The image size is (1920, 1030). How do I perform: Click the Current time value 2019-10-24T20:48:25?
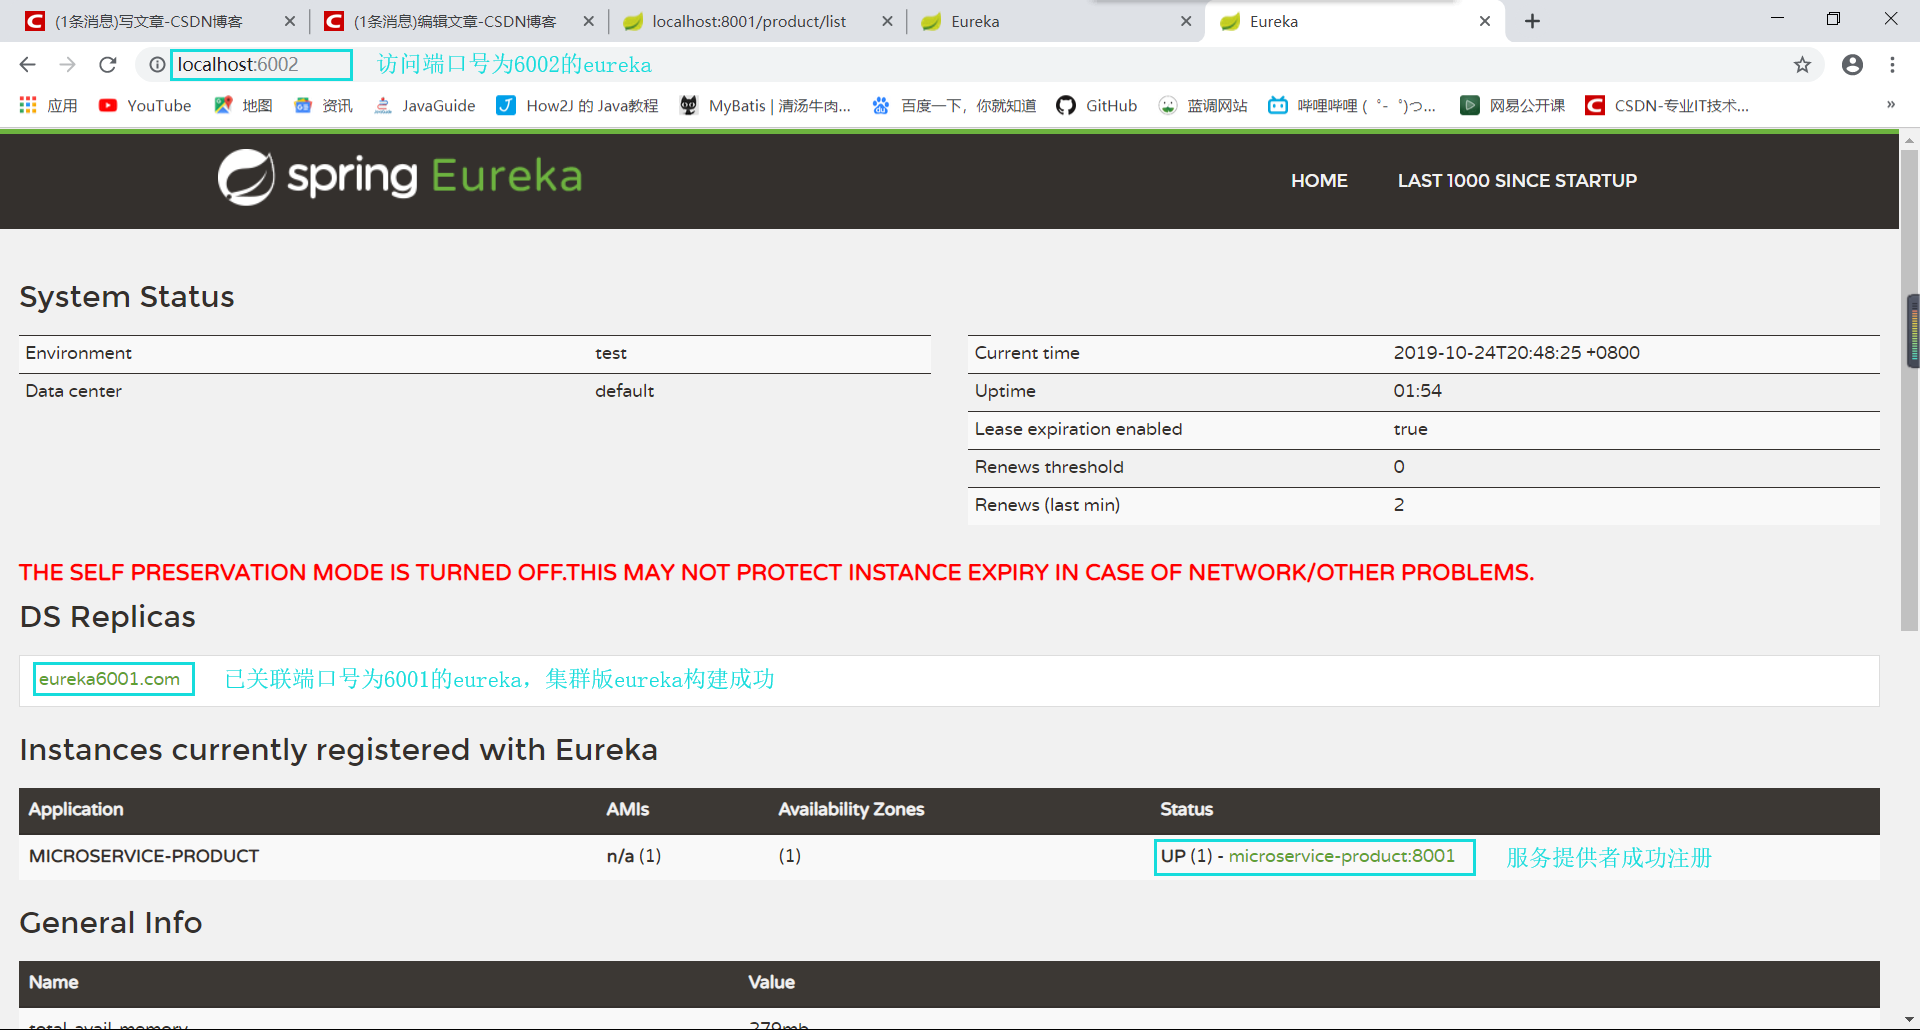pyautogui.click(x=1516, y=353)
